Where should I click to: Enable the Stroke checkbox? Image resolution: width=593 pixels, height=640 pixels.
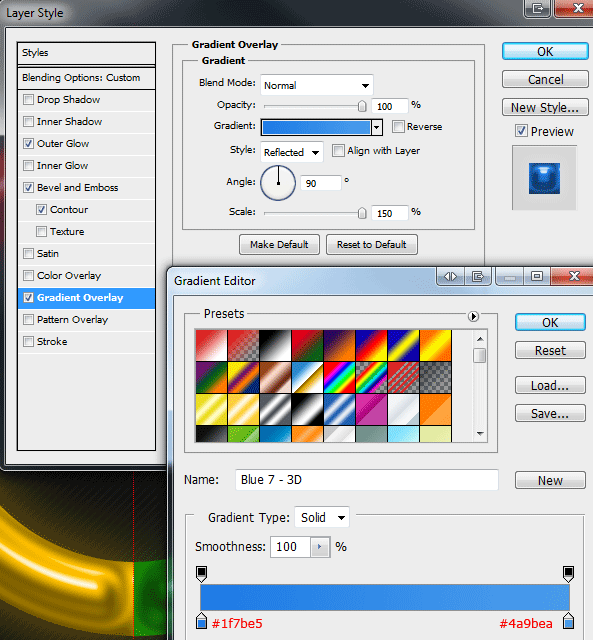(28, 342)
